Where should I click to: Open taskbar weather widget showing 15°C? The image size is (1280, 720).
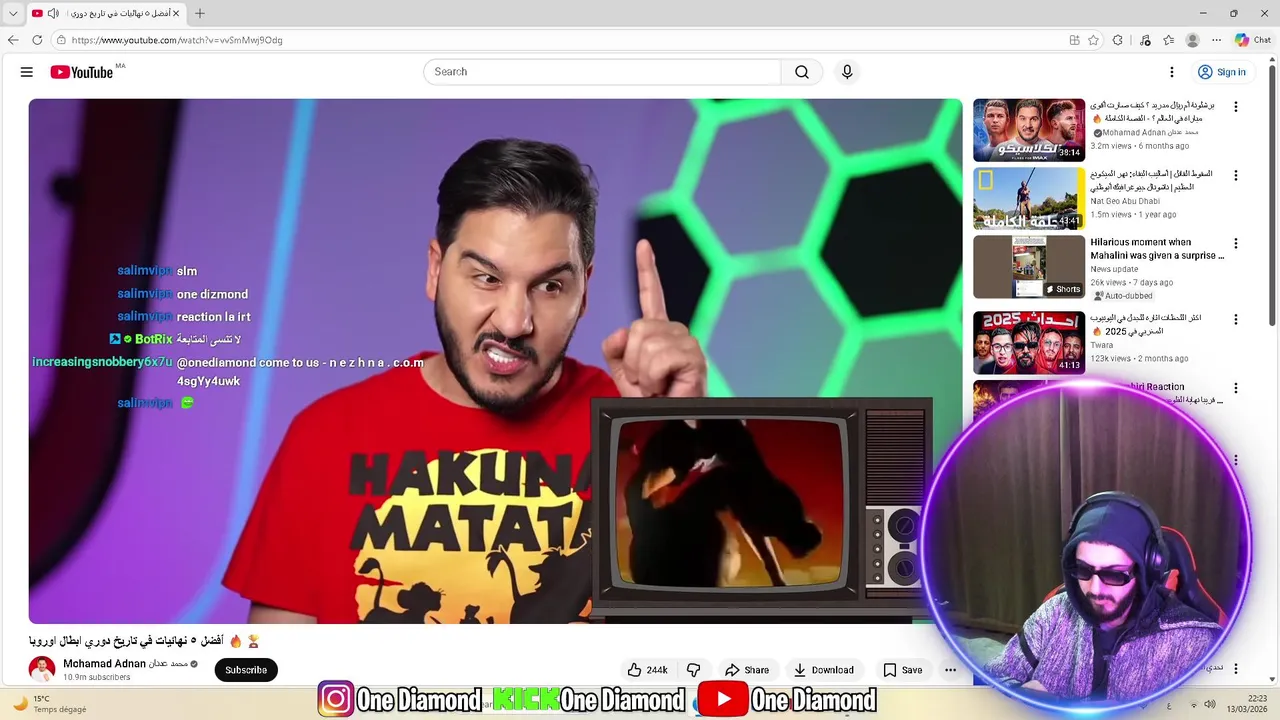tap(48, 704)
